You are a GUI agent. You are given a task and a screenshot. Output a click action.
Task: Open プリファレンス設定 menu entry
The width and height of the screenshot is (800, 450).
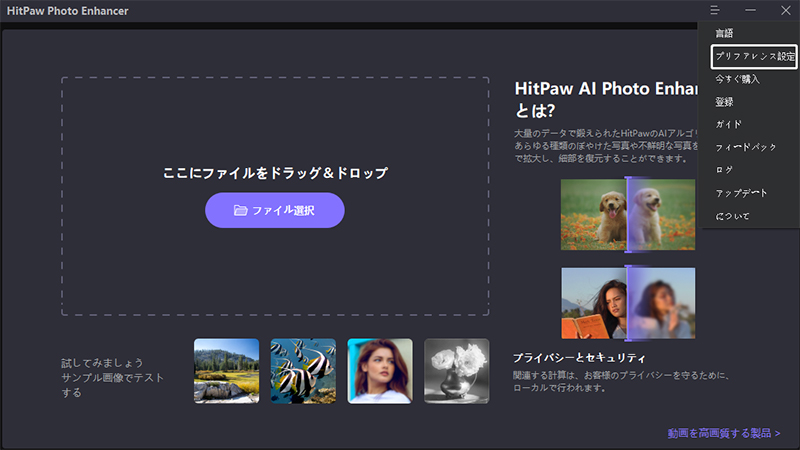(x=754, y=57)
